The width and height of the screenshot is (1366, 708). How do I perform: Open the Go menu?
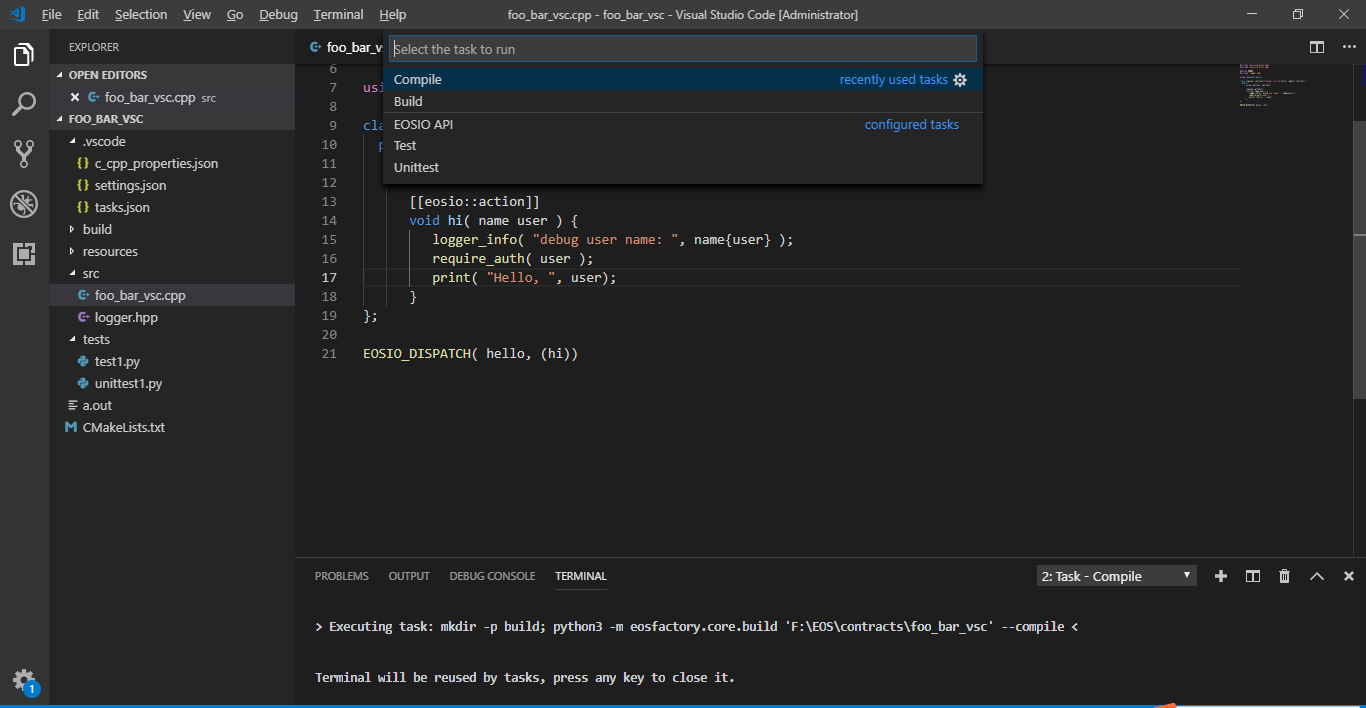click(235, 14)
